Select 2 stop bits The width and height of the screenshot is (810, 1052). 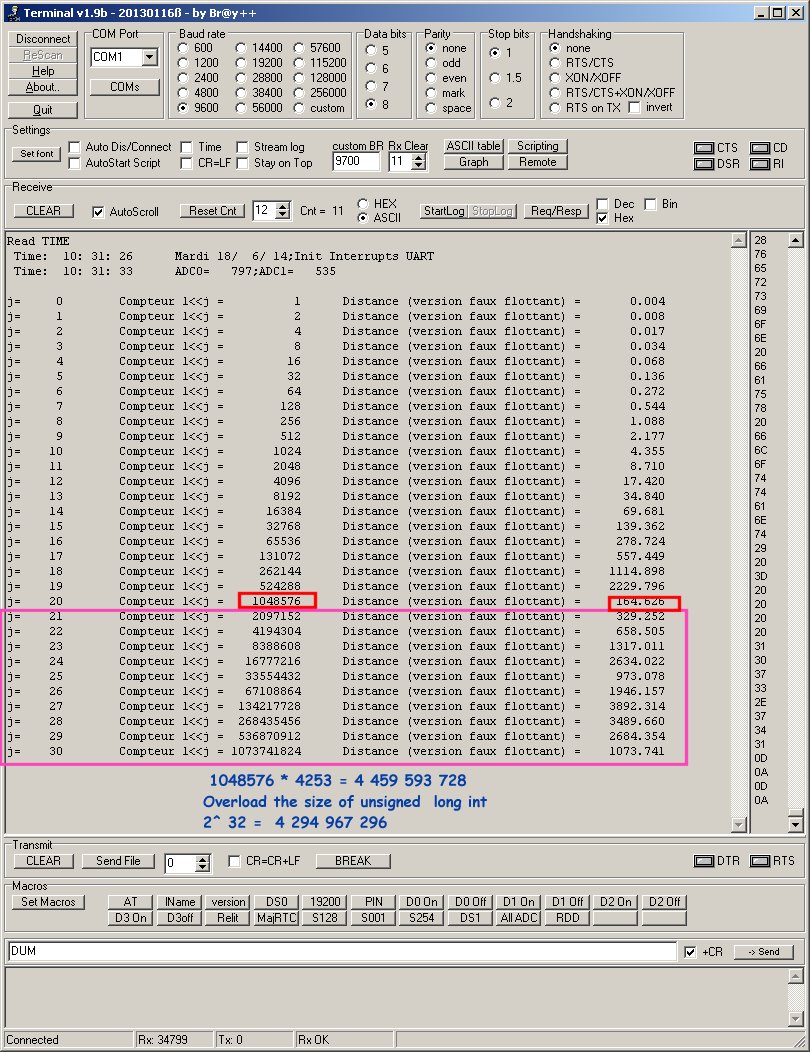pos(495,103)
